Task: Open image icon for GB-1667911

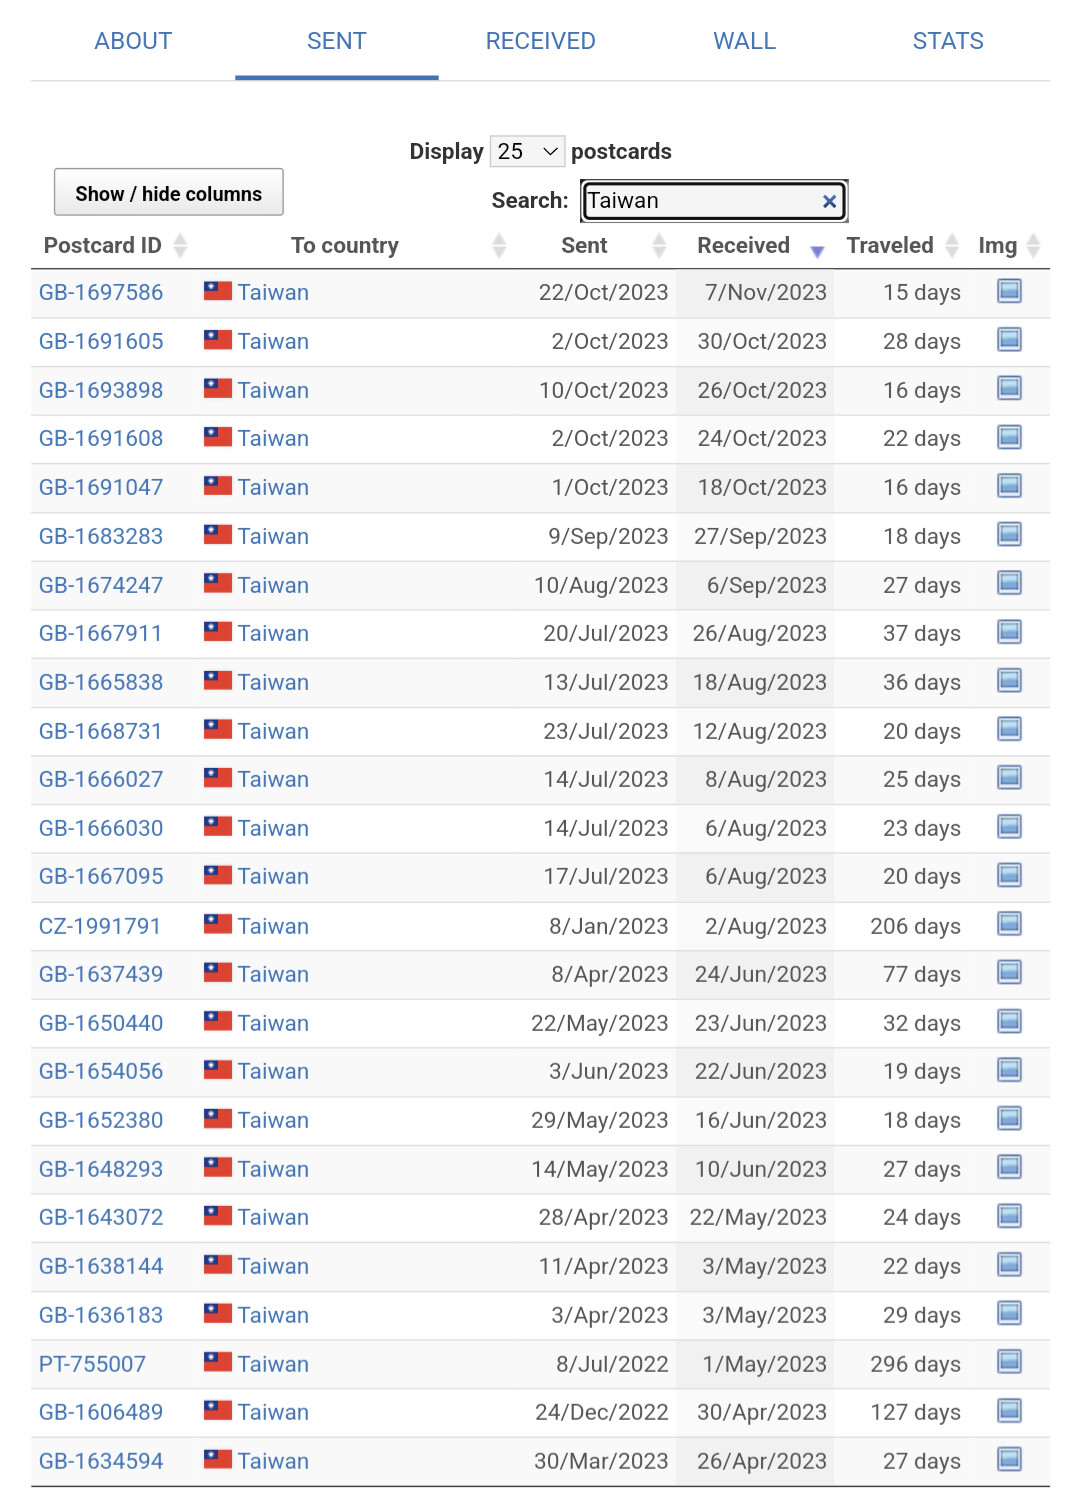Action: (x=1009, y=632)
